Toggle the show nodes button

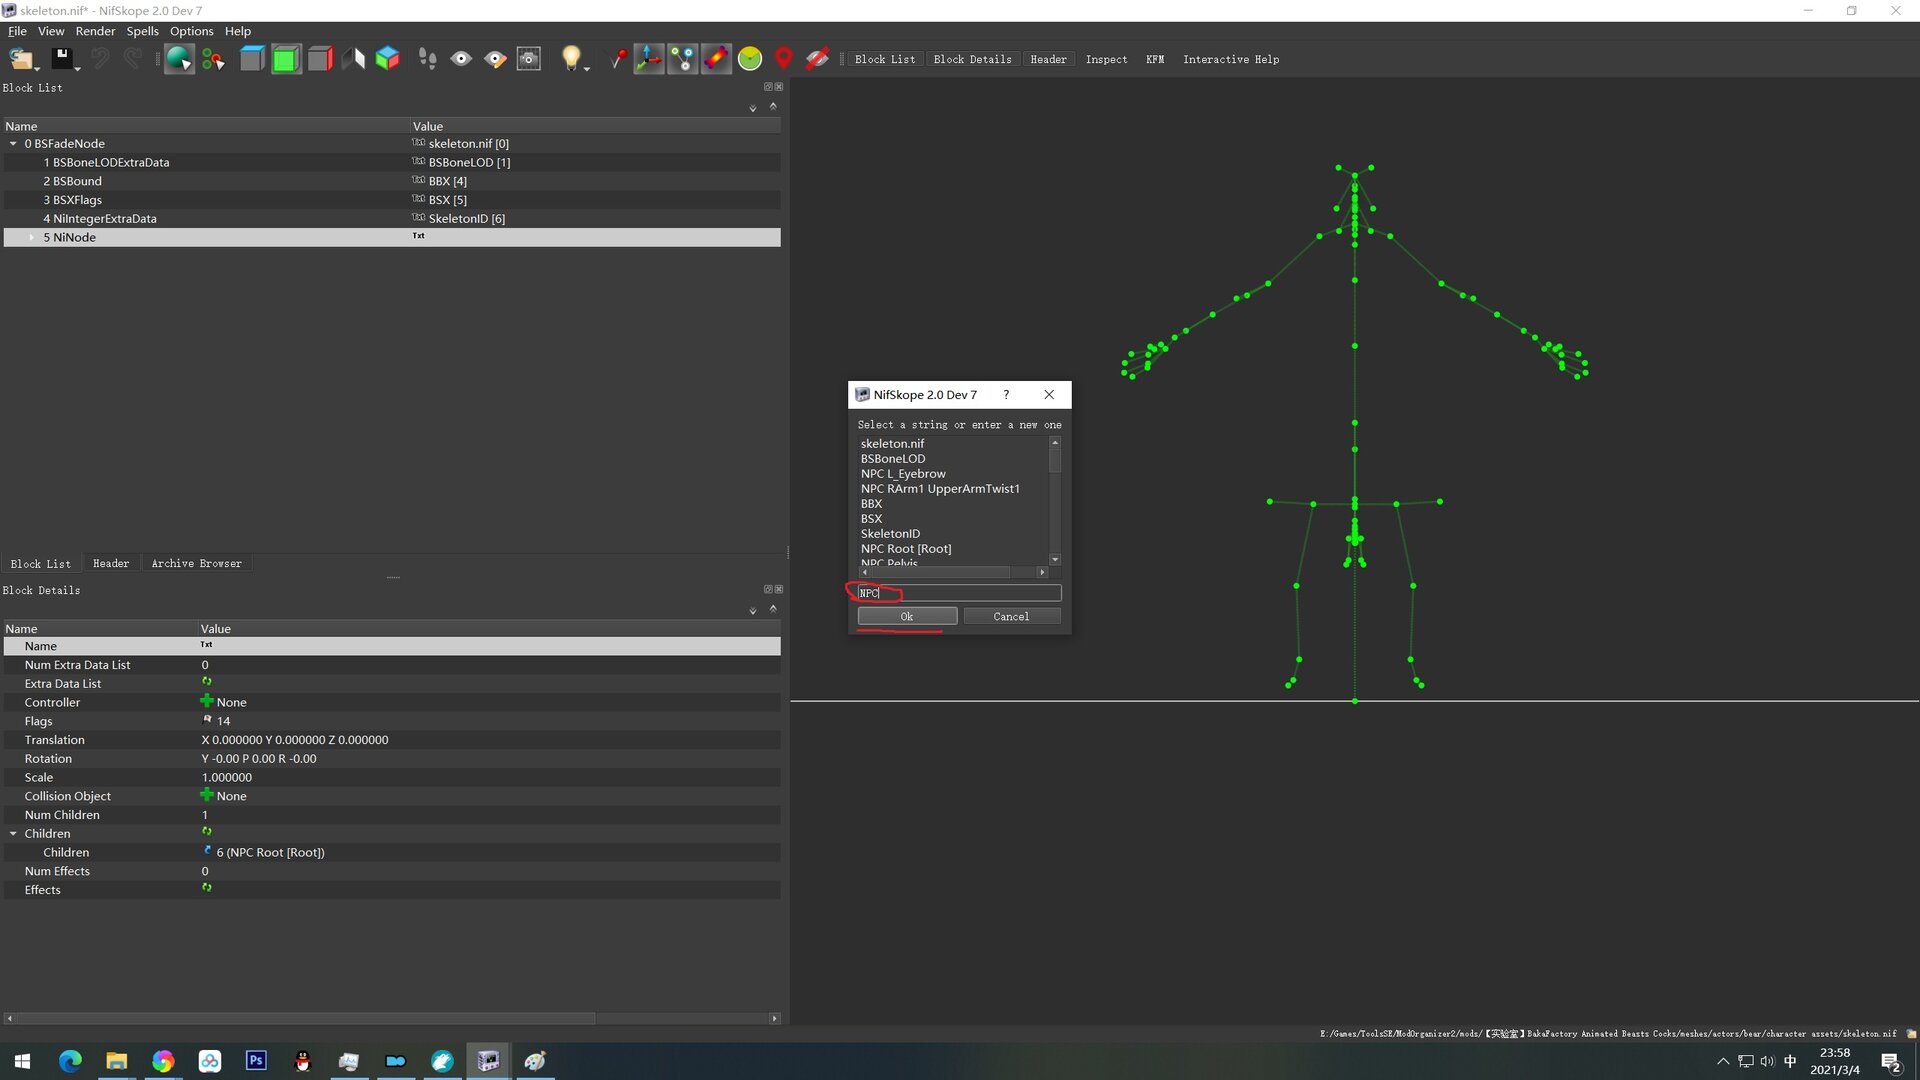point(683,59)
